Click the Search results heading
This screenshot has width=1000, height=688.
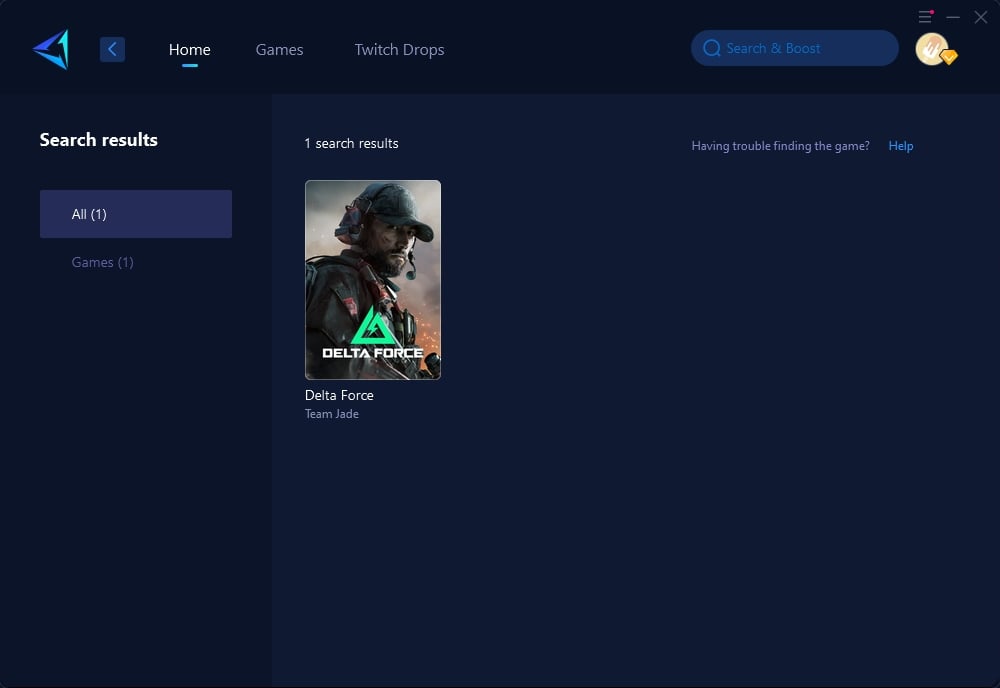pyautogui.click(x=99, y=140)
